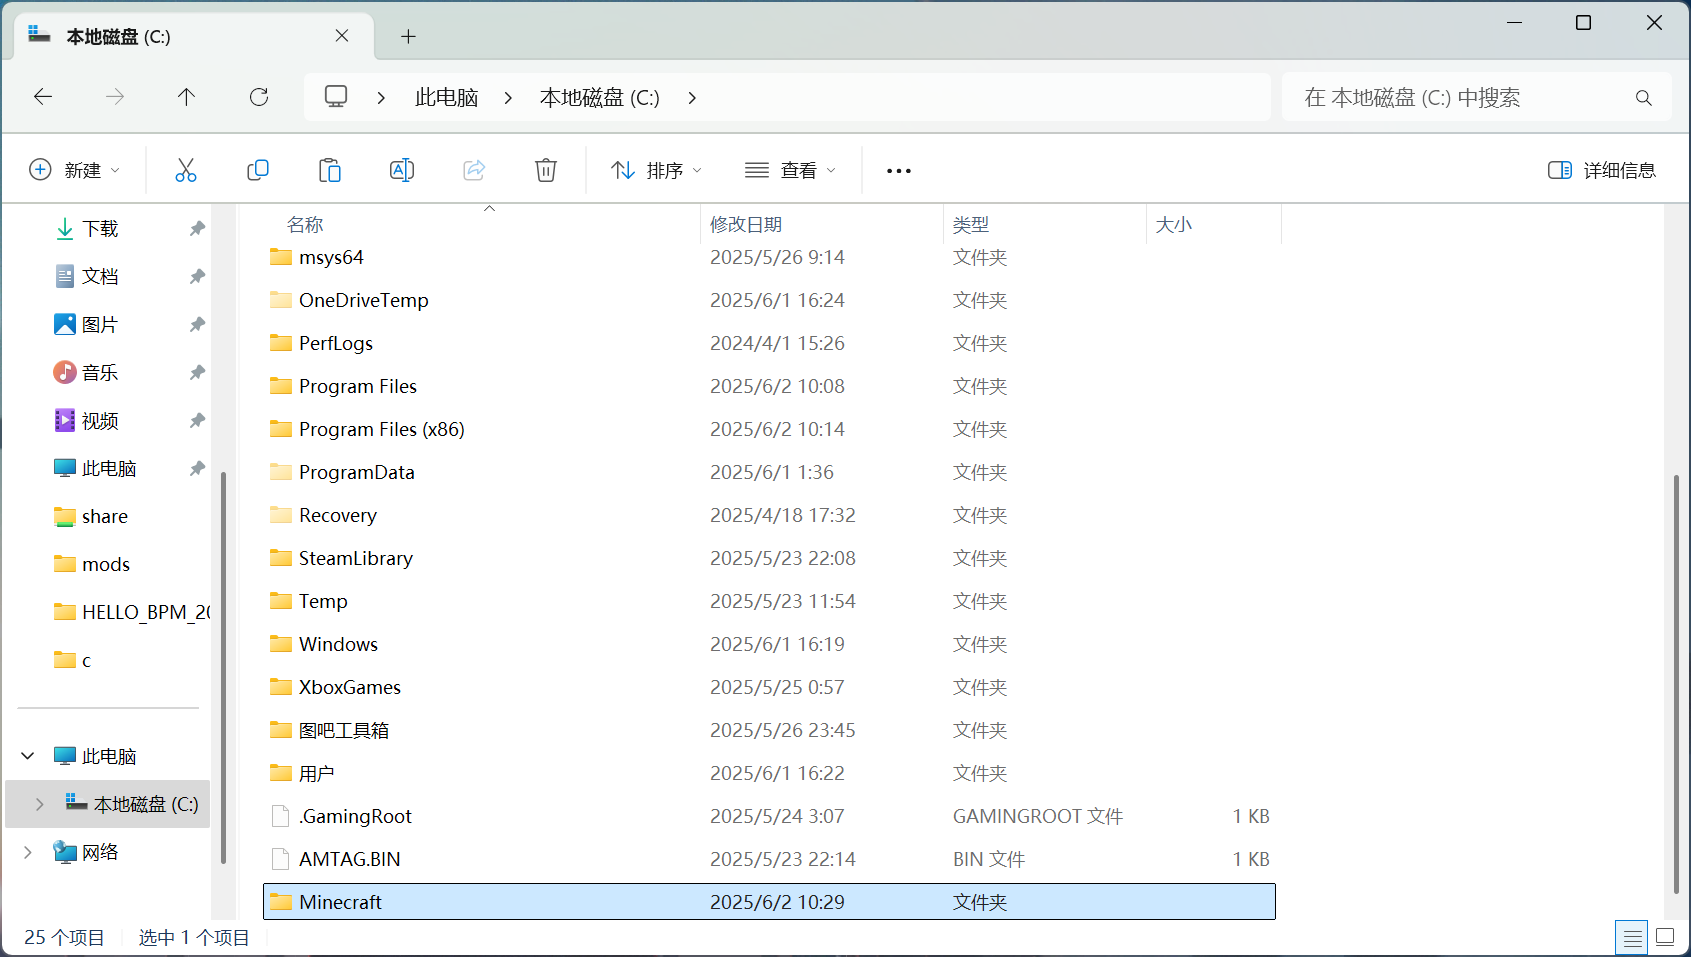The width and height of the screenshot is (1691, 957).
Task: Refresh the current folder view
Action: click(x=259, y=97)
